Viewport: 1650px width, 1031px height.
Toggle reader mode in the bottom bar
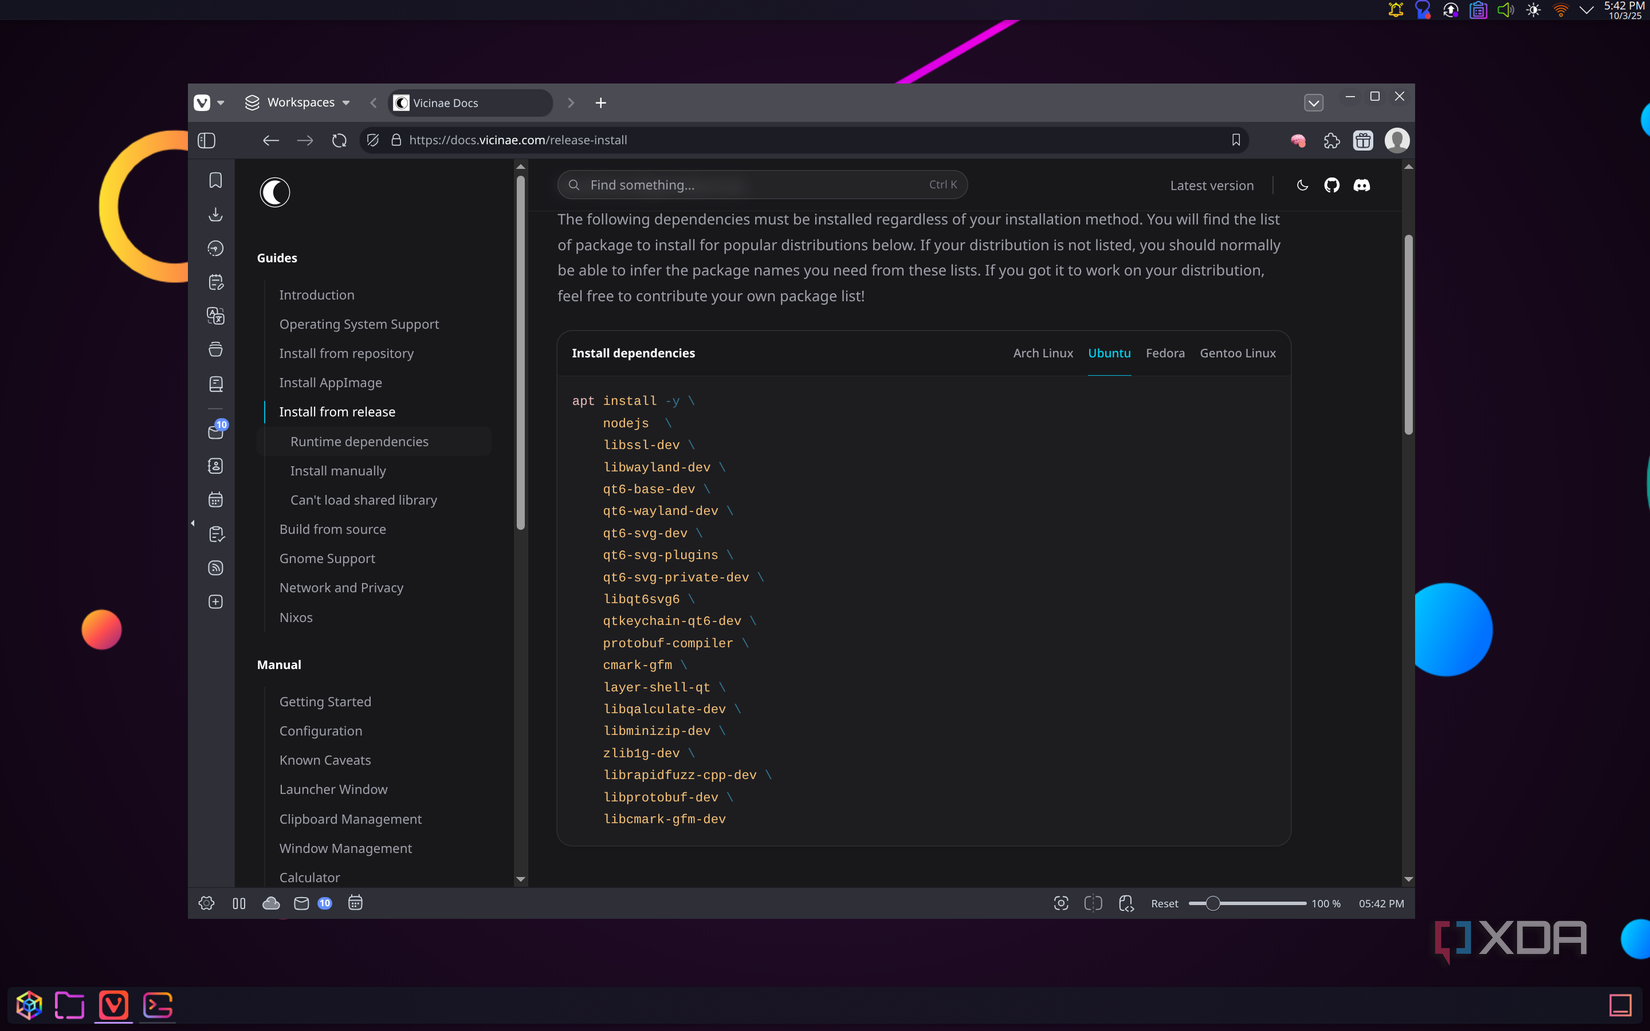(1093, 903)
